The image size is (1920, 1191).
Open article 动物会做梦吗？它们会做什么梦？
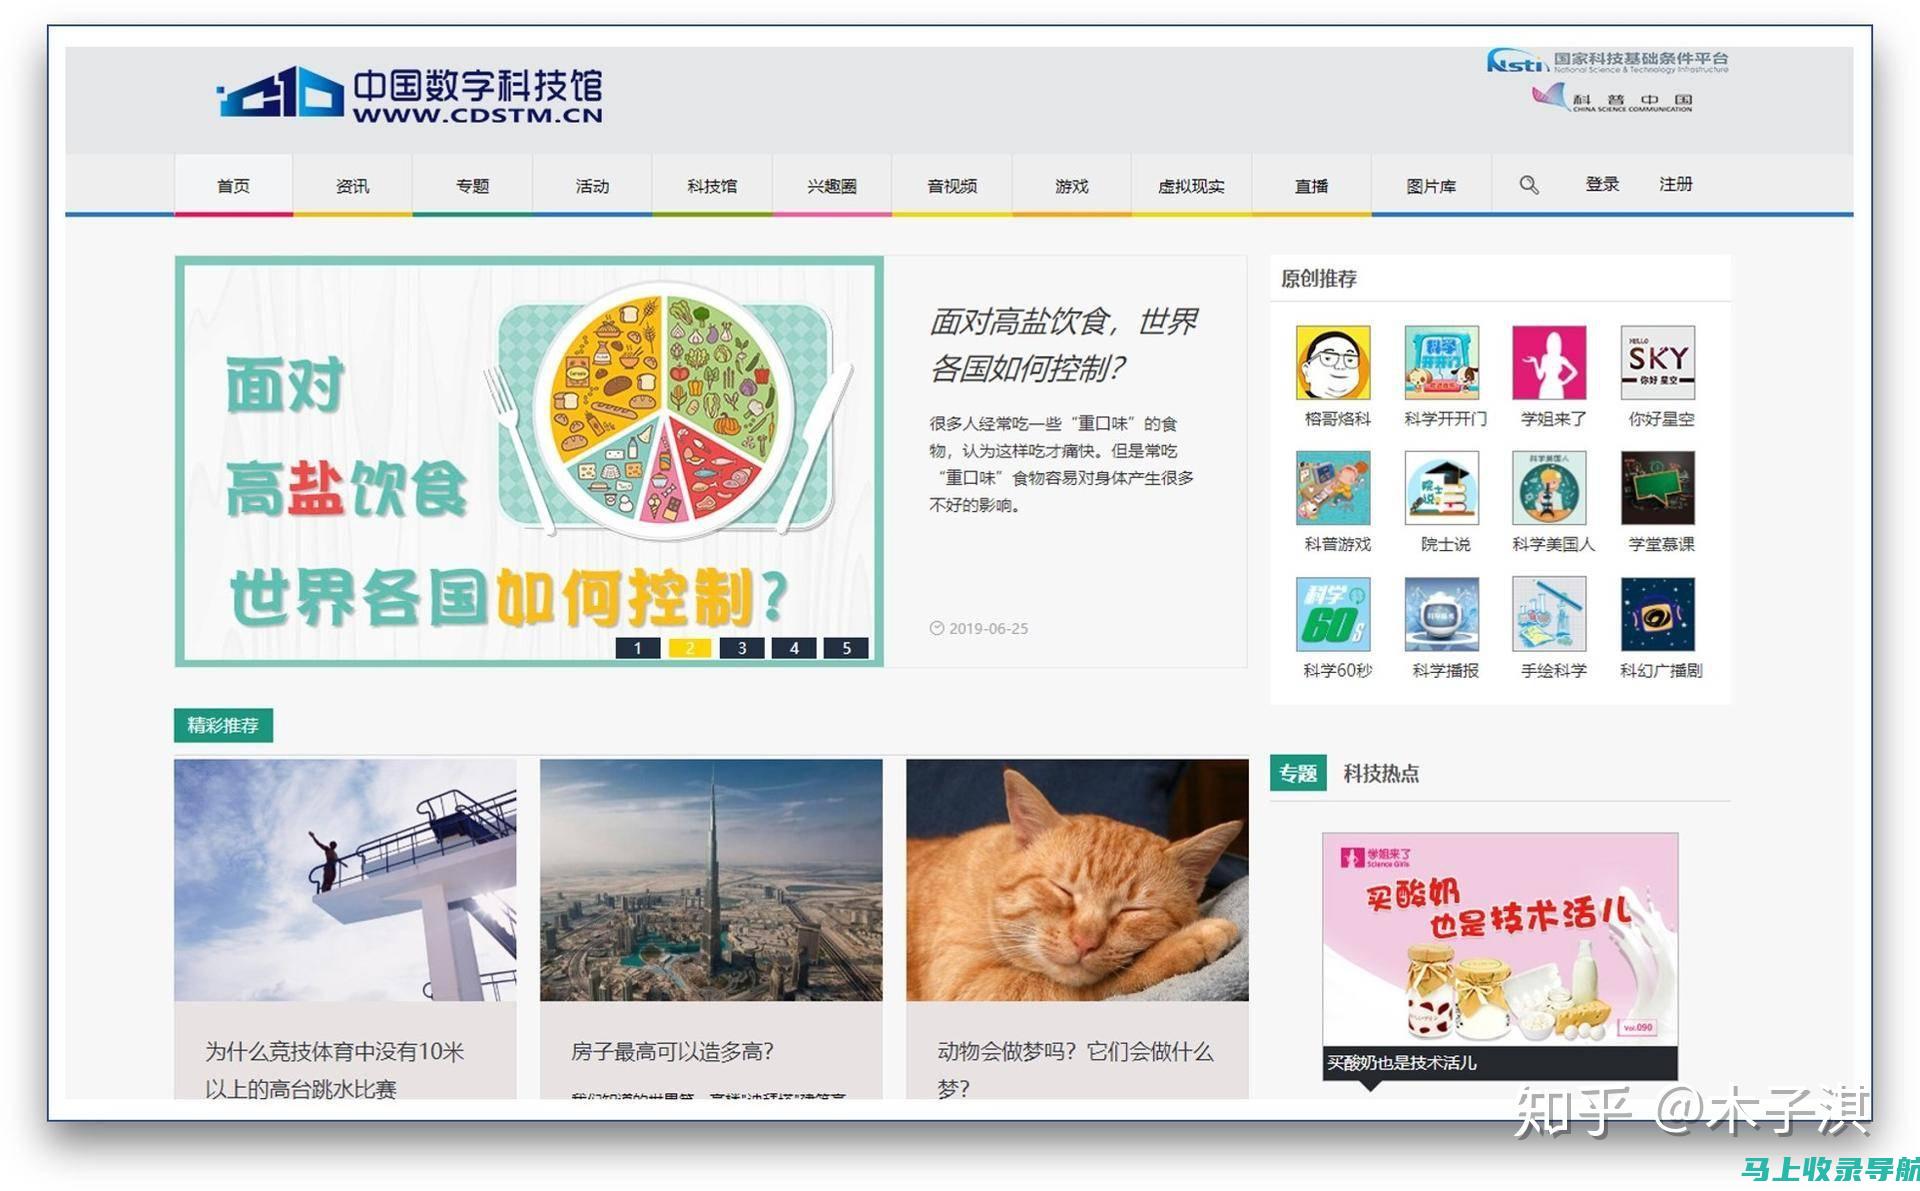click(x=1075, y=1070)
